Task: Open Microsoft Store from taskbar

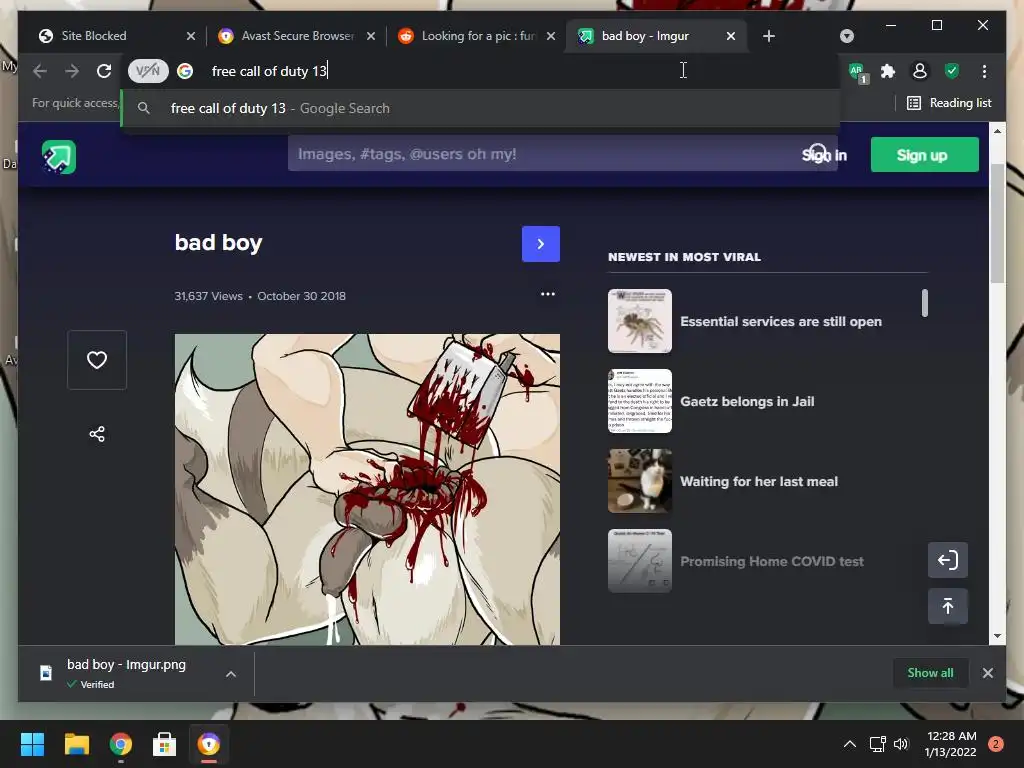Action: (x=165, y=744)
